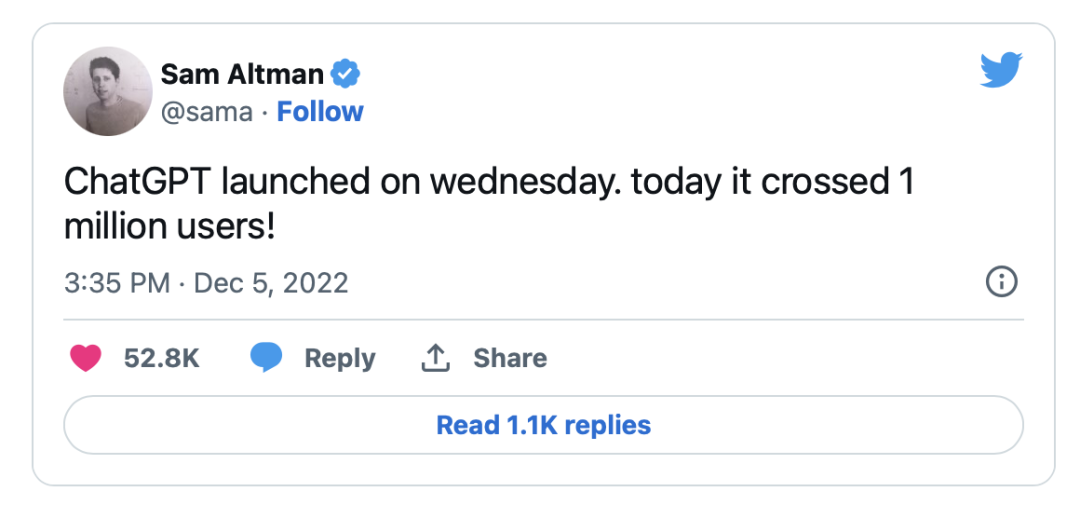Click the divider line above the likes row
The height and width of the screenshot is (505, 1080).
click(x=543, y=320)
